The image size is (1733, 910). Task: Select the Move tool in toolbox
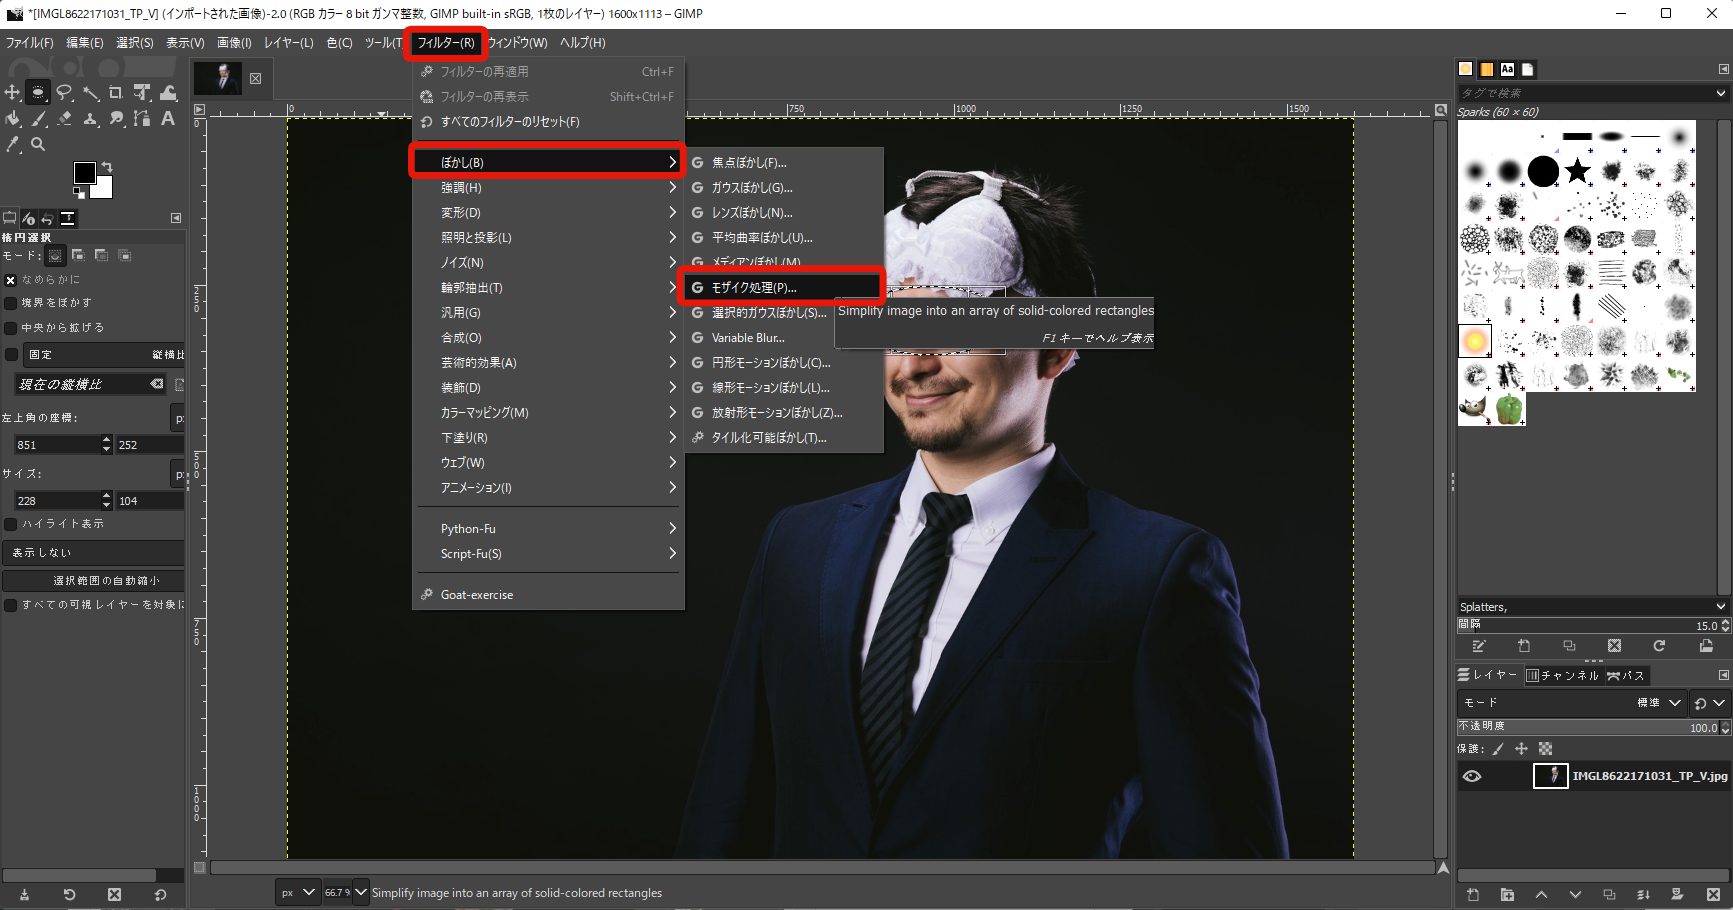(x=13, y=93)
